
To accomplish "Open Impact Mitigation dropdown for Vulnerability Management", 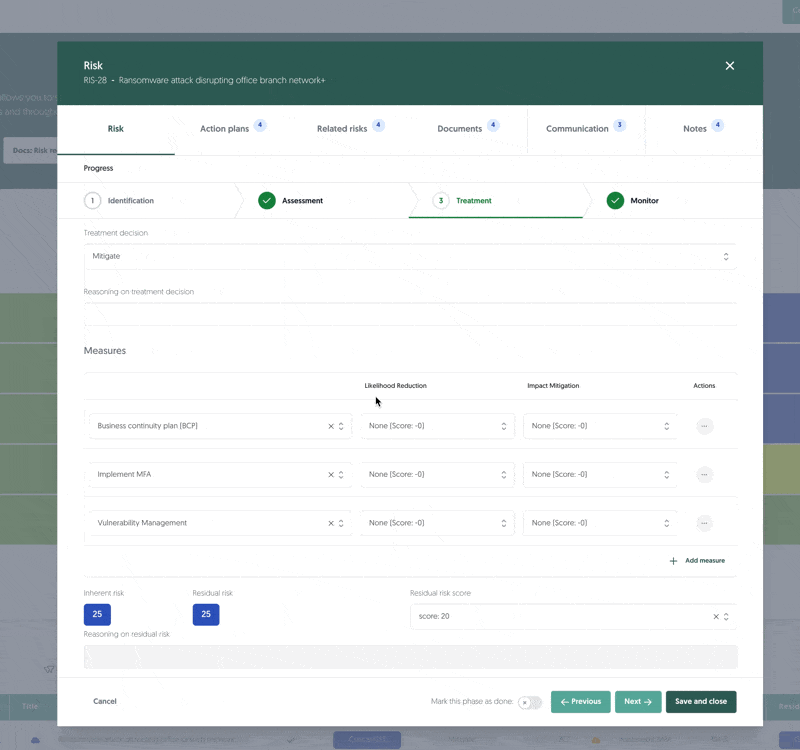I will [599, 523].
